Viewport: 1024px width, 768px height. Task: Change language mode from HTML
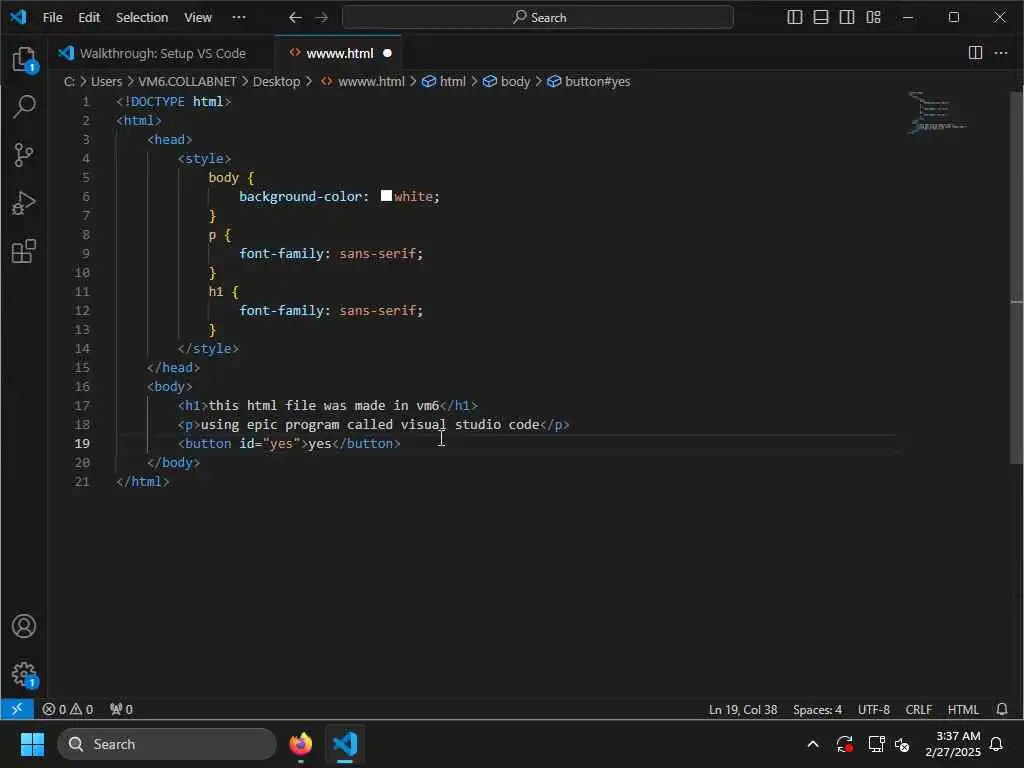coord(963,709)
